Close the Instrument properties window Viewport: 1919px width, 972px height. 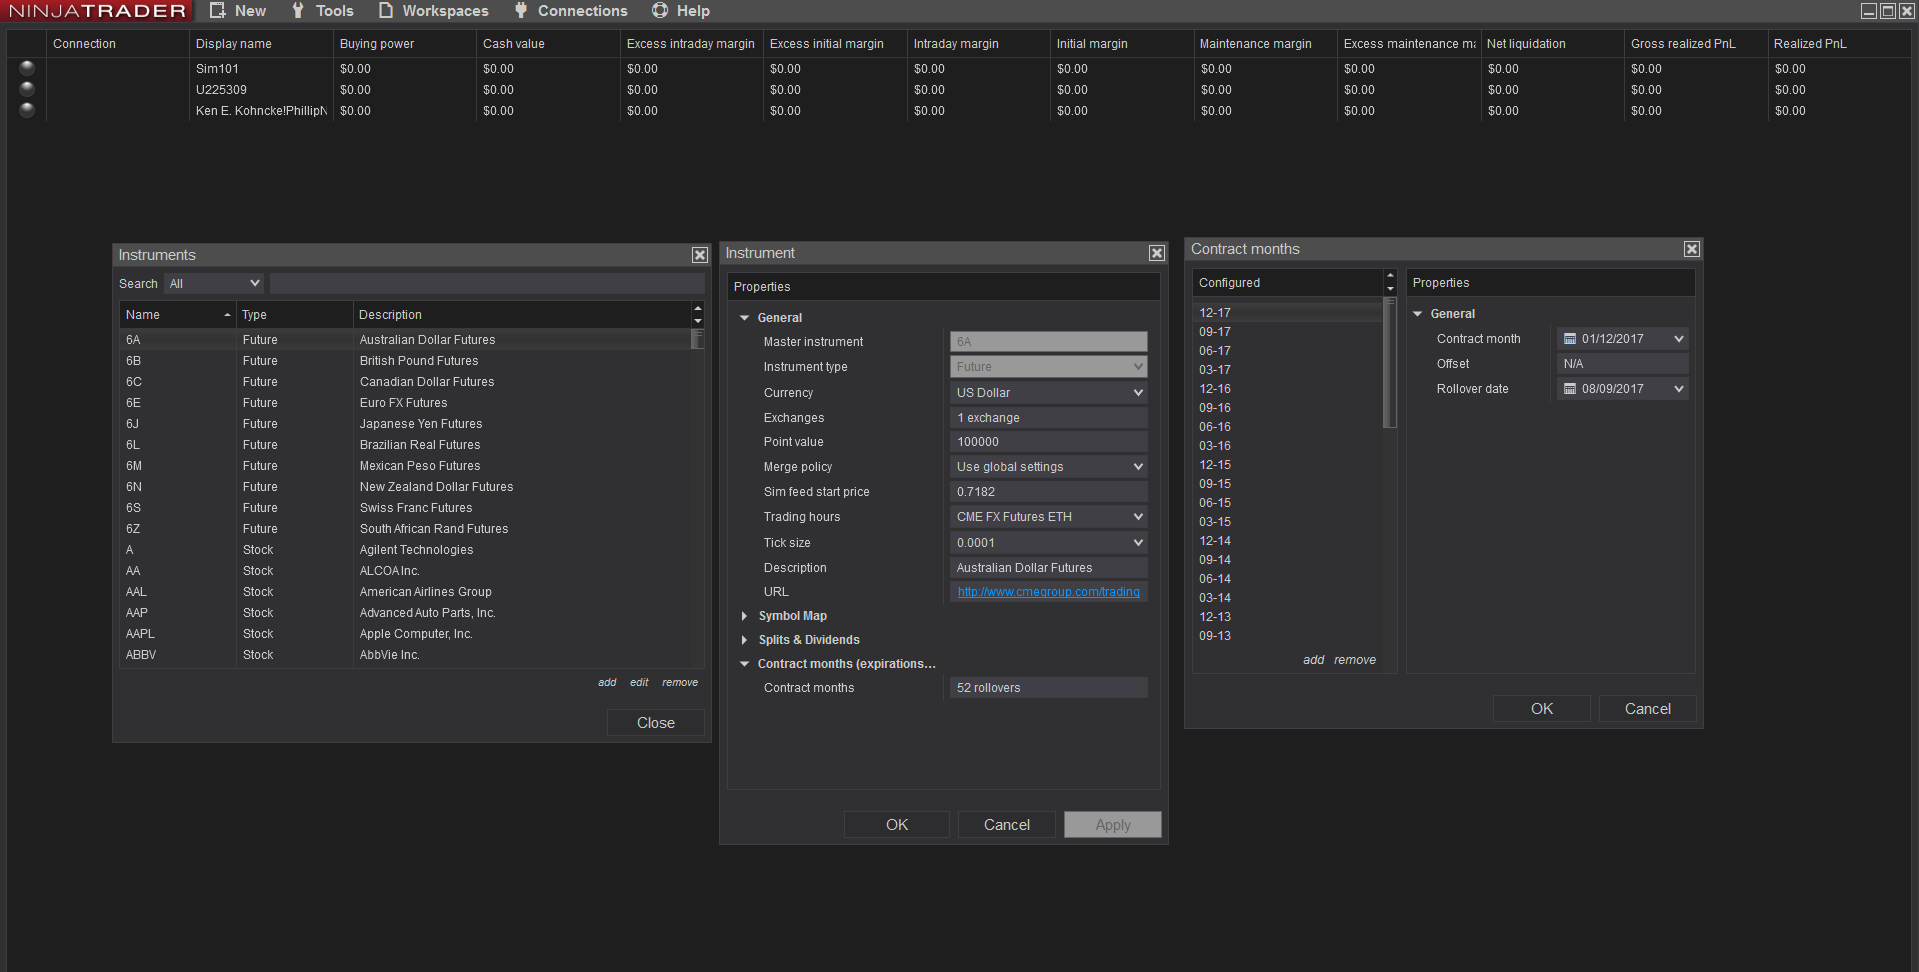pyautogui.click(x=1157, y=253)
